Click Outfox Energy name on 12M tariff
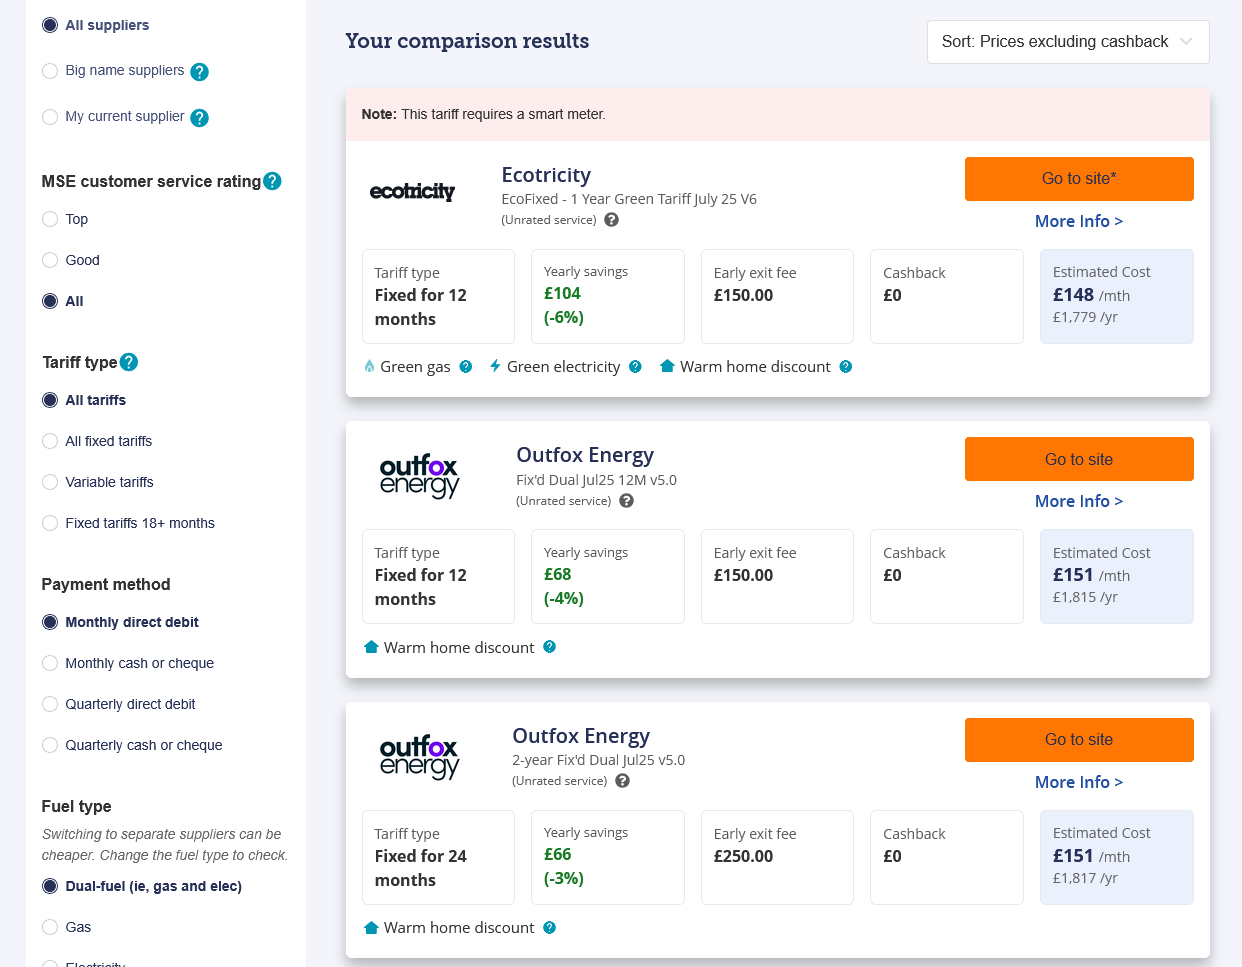 (x=585, y=455)
